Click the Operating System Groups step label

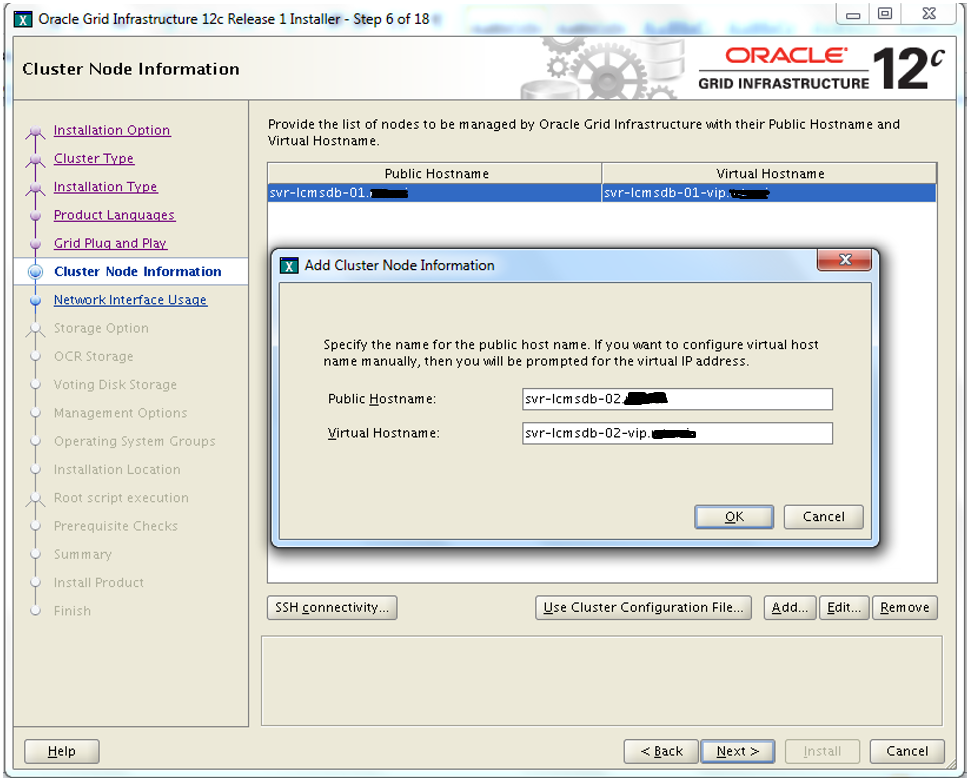point(134,441)
